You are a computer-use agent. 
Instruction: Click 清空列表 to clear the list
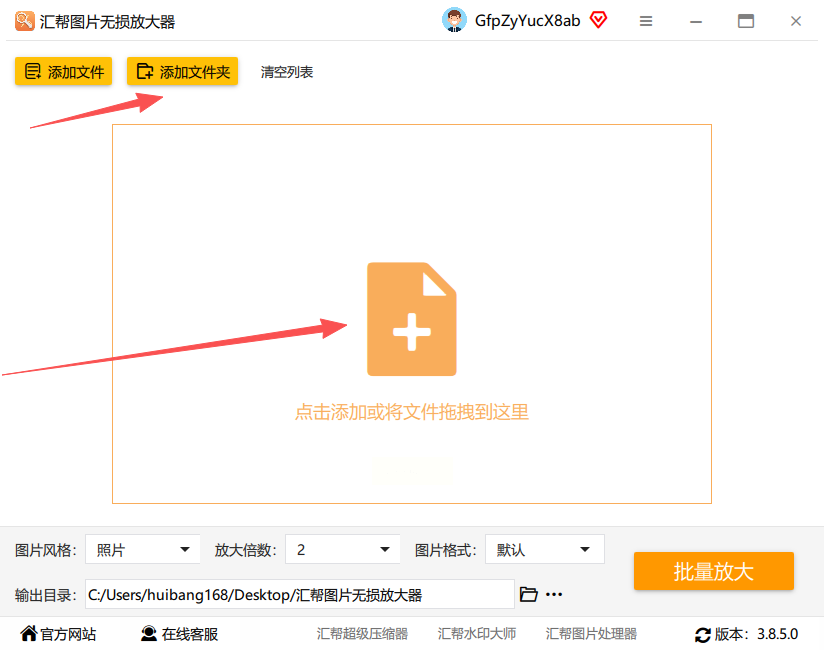(287, 72)
